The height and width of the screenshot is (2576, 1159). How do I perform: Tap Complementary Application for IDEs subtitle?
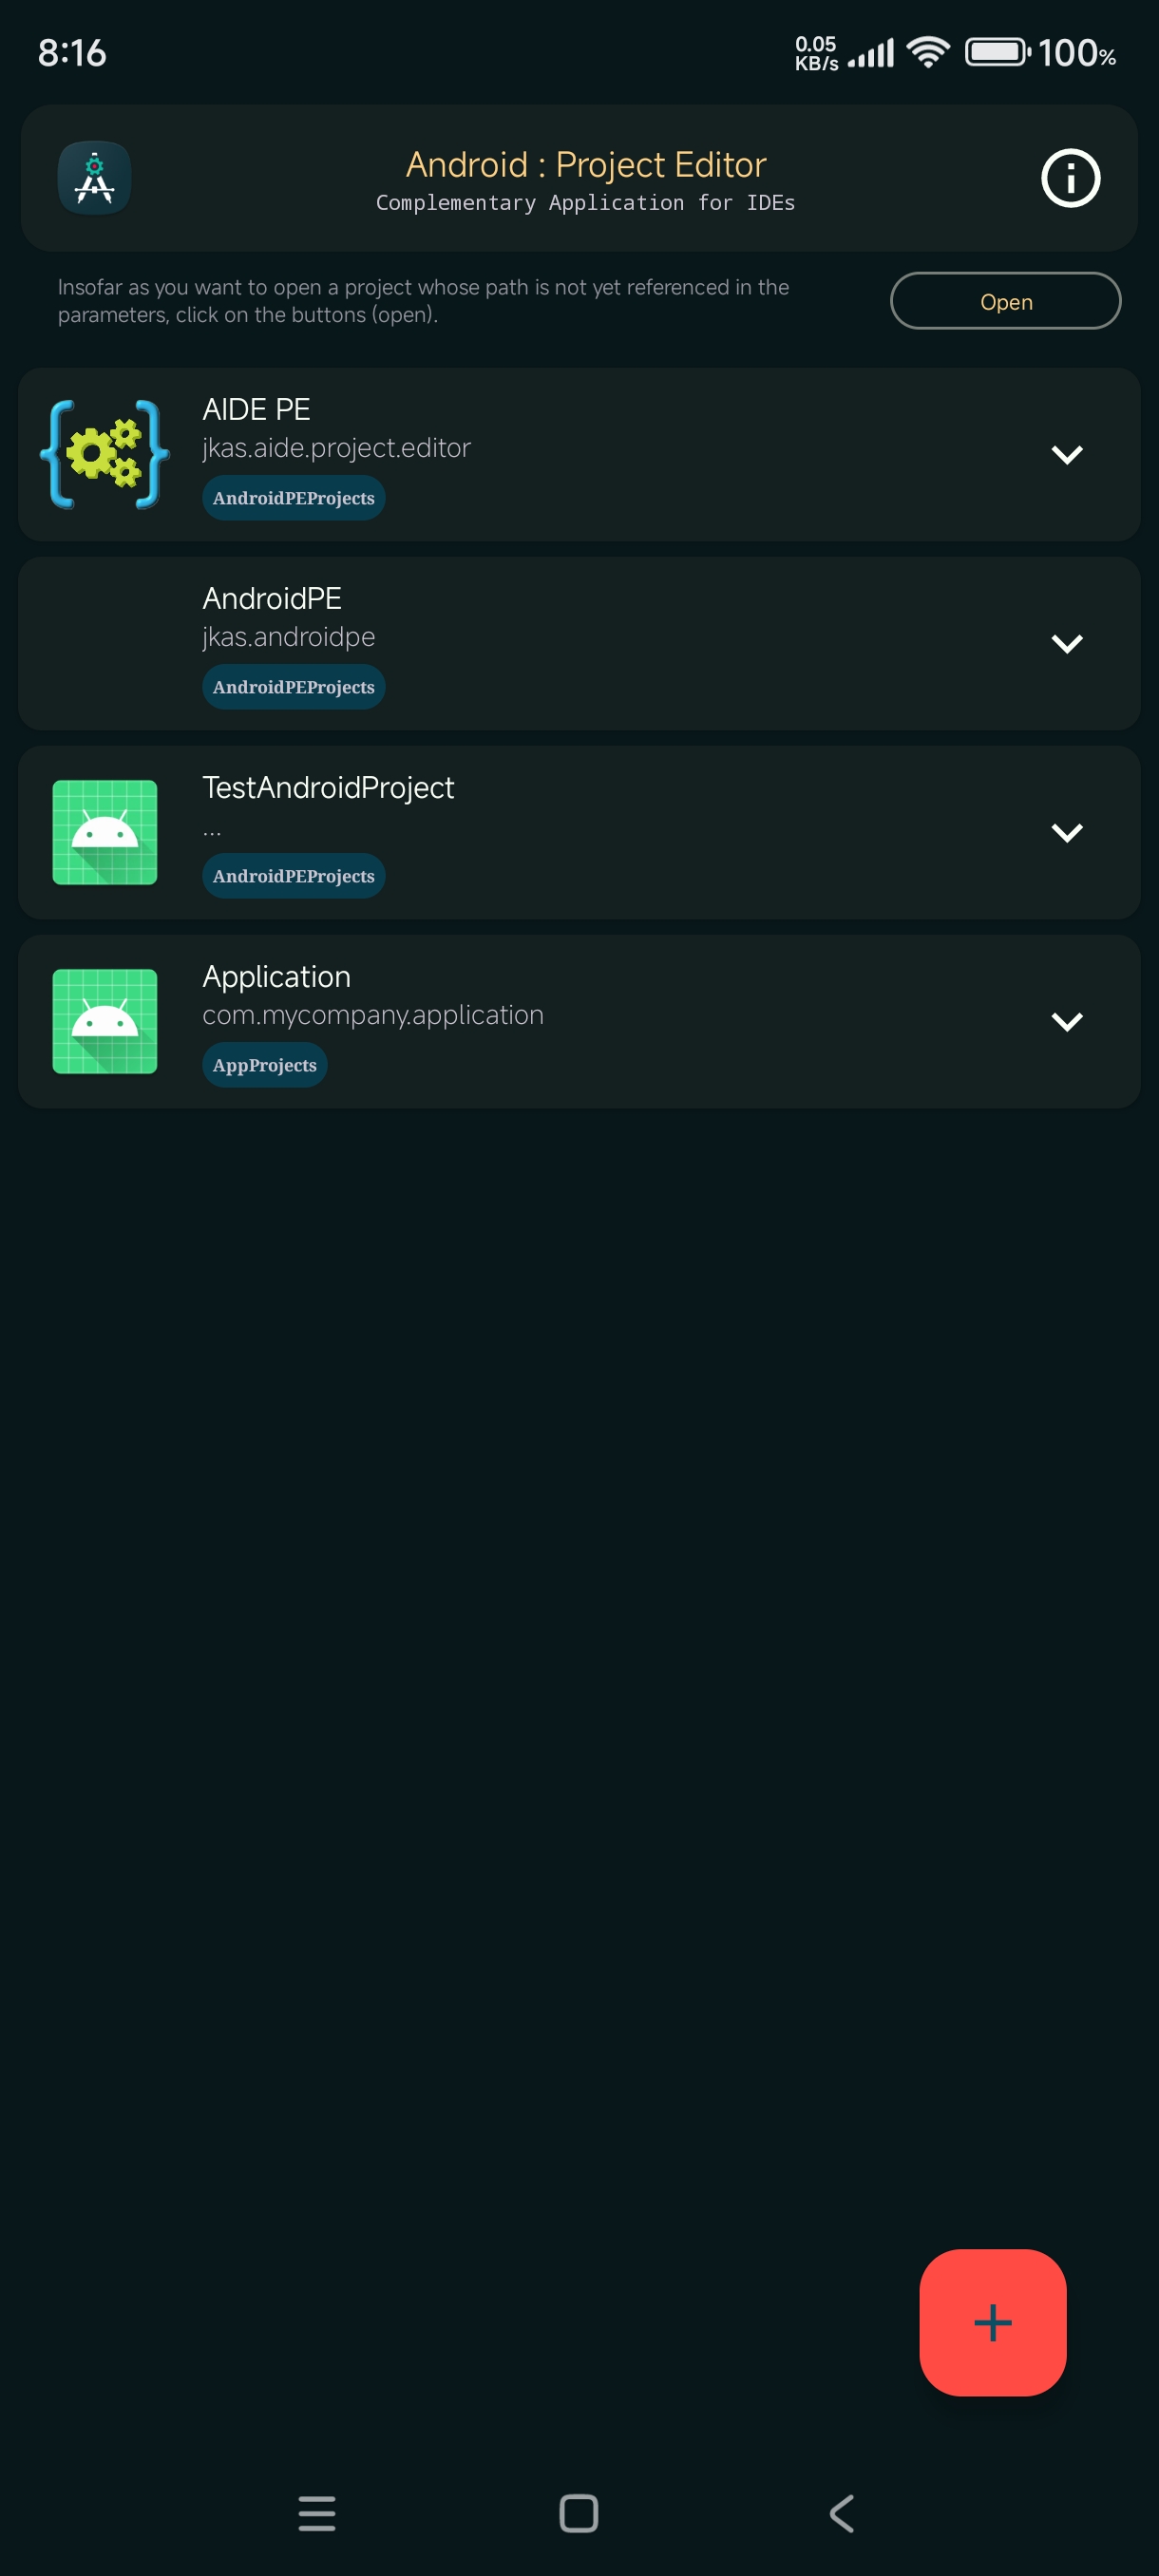[586, 203]
